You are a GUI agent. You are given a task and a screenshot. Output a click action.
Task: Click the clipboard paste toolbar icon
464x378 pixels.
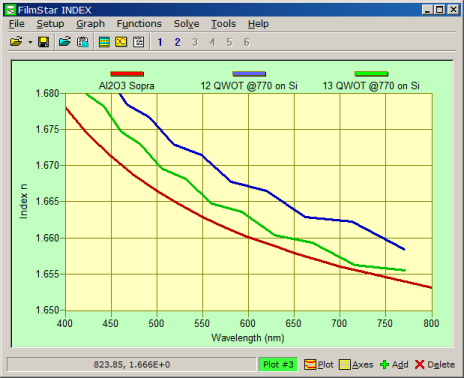82,42
